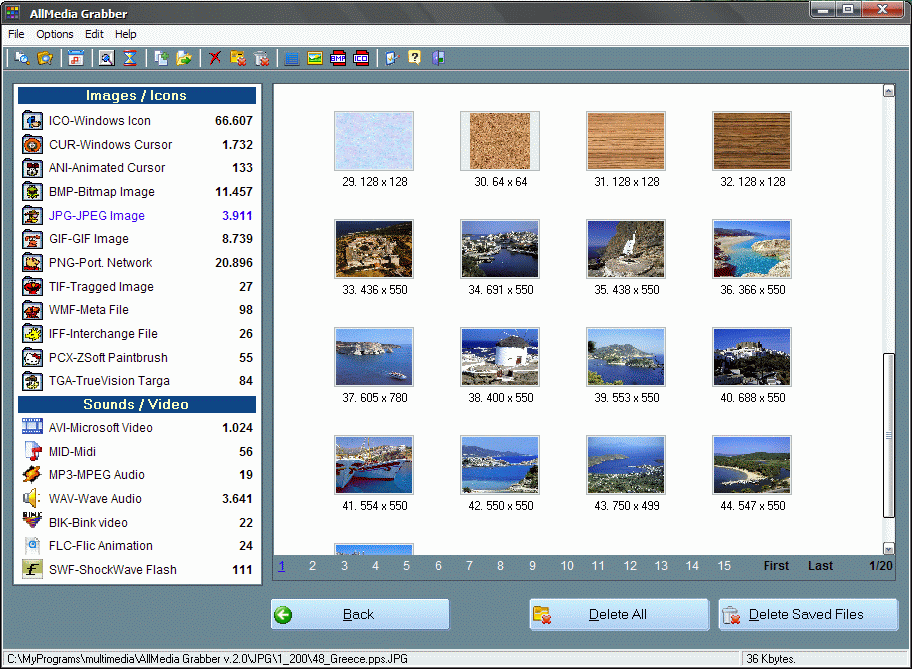Click the hourglass toolbar icon
This screenshot has height=669, width=912.
tap(130, 59)
